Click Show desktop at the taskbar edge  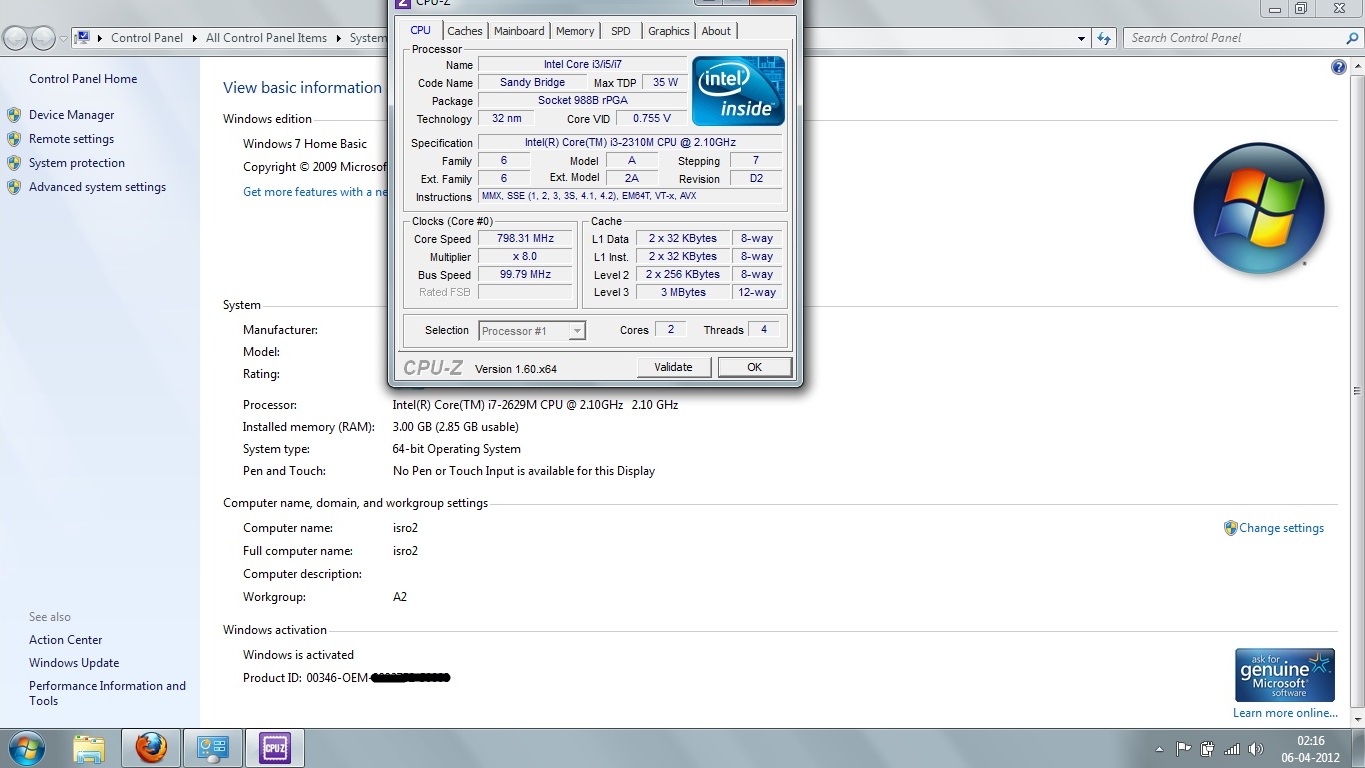[x=1357, y=749]
